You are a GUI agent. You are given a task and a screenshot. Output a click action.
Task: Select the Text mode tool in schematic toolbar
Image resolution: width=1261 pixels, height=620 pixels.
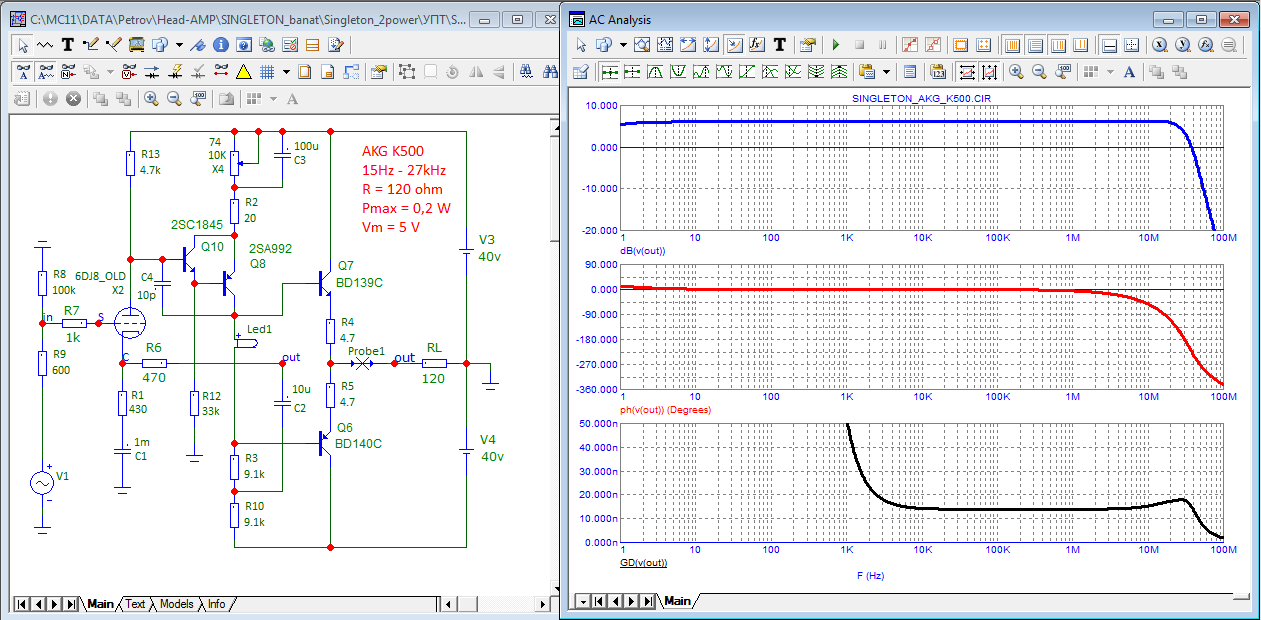click(x=68, y=45)
